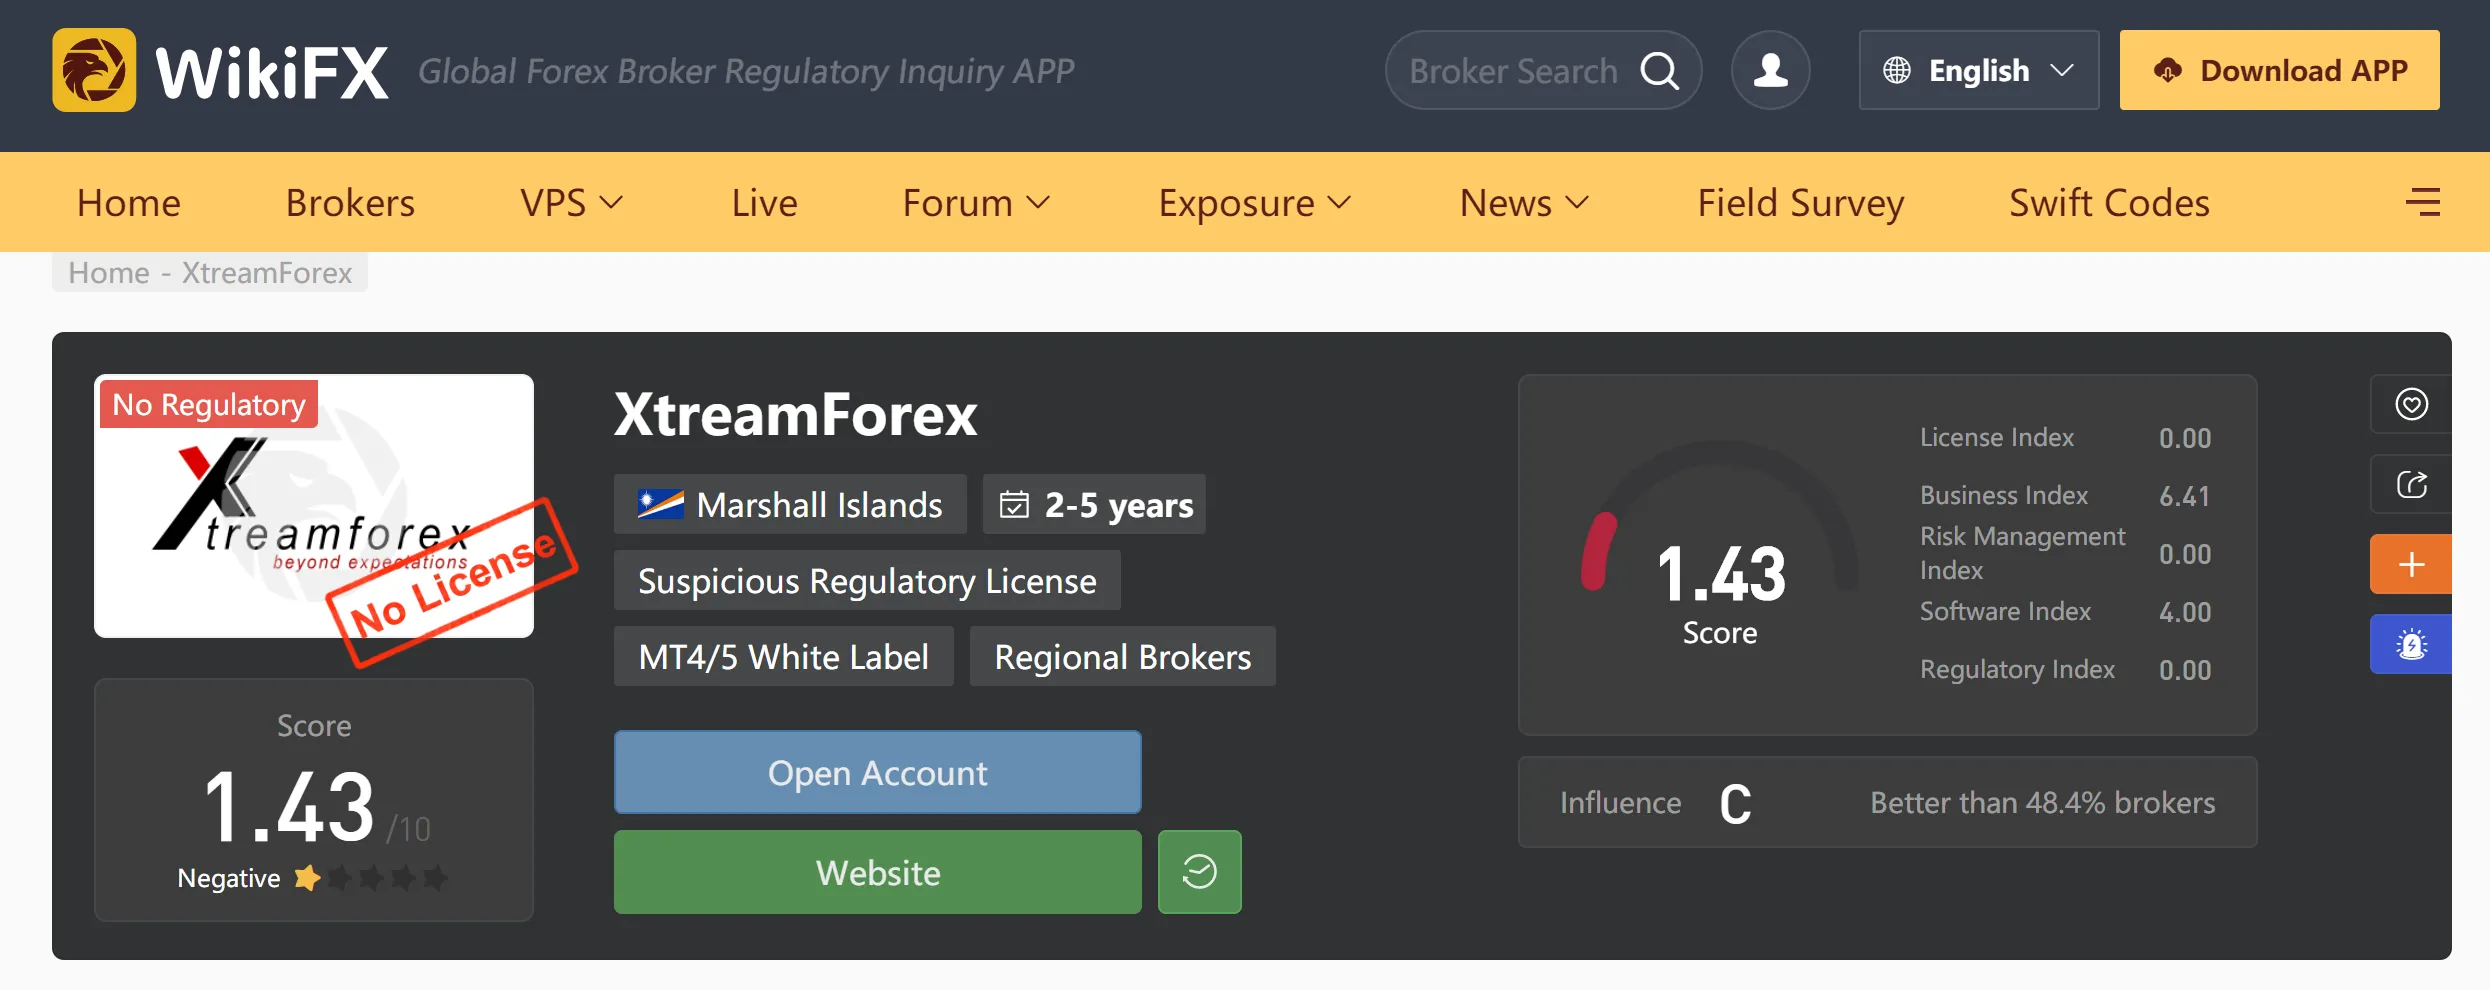Click the Business Index value 6.41
Screen dimensions: 2490x990
[2185, 496]
